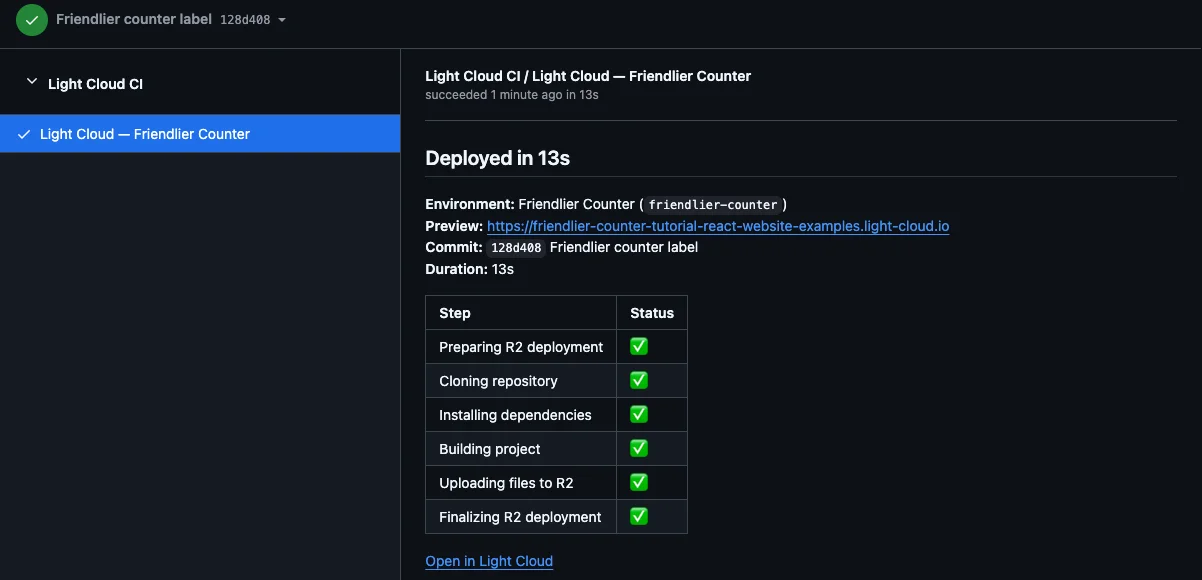Click the Uploading files to R2 status checkmark

click(x=639, y=482)
